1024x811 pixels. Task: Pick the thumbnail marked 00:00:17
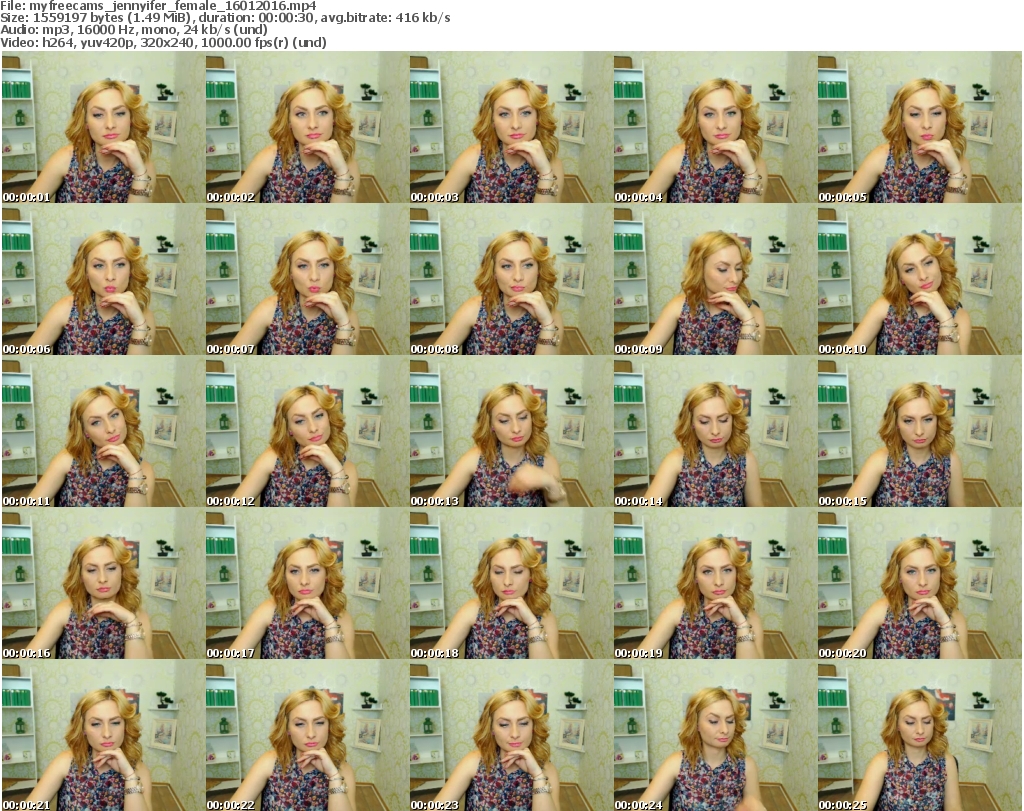pos(307,584)
